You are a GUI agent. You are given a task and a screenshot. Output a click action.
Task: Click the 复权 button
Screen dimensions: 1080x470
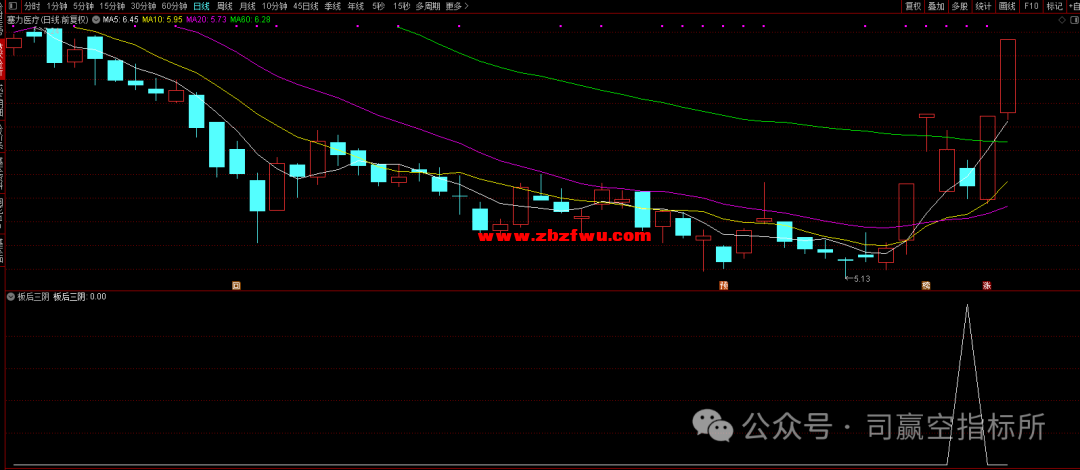tap(913, 6)
